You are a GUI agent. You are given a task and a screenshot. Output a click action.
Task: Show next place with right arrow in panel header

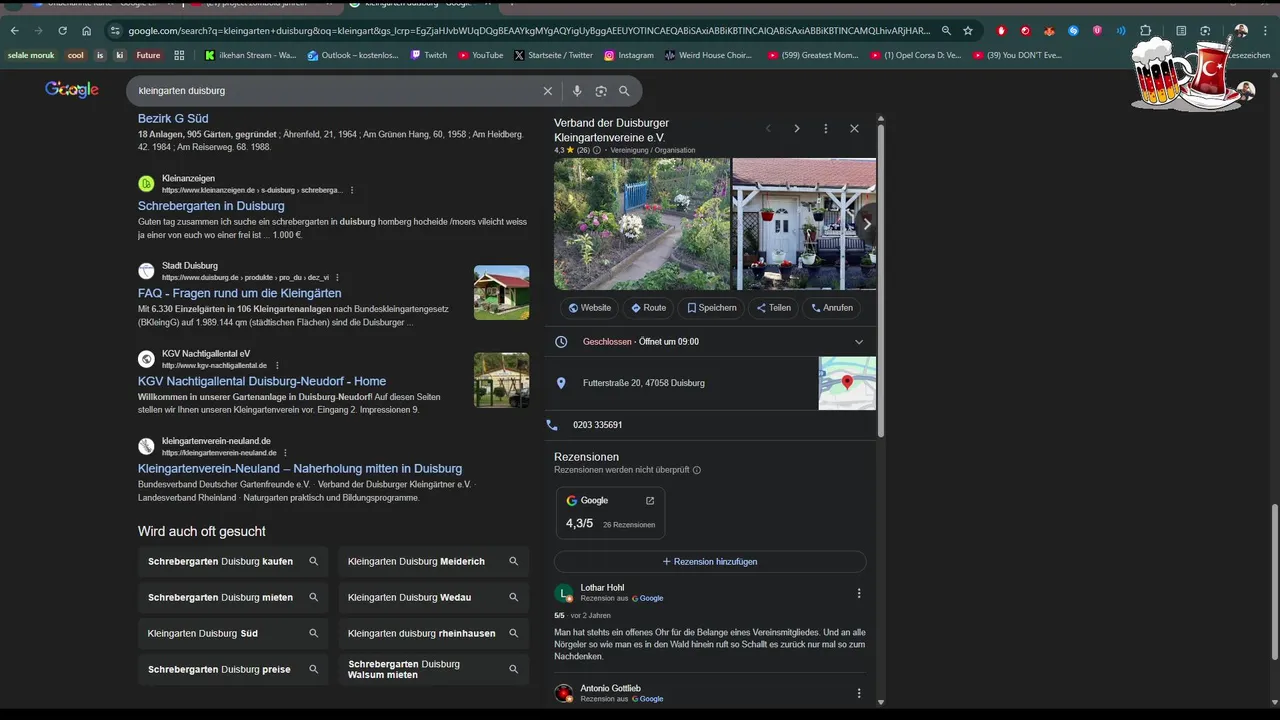point(797,129)
